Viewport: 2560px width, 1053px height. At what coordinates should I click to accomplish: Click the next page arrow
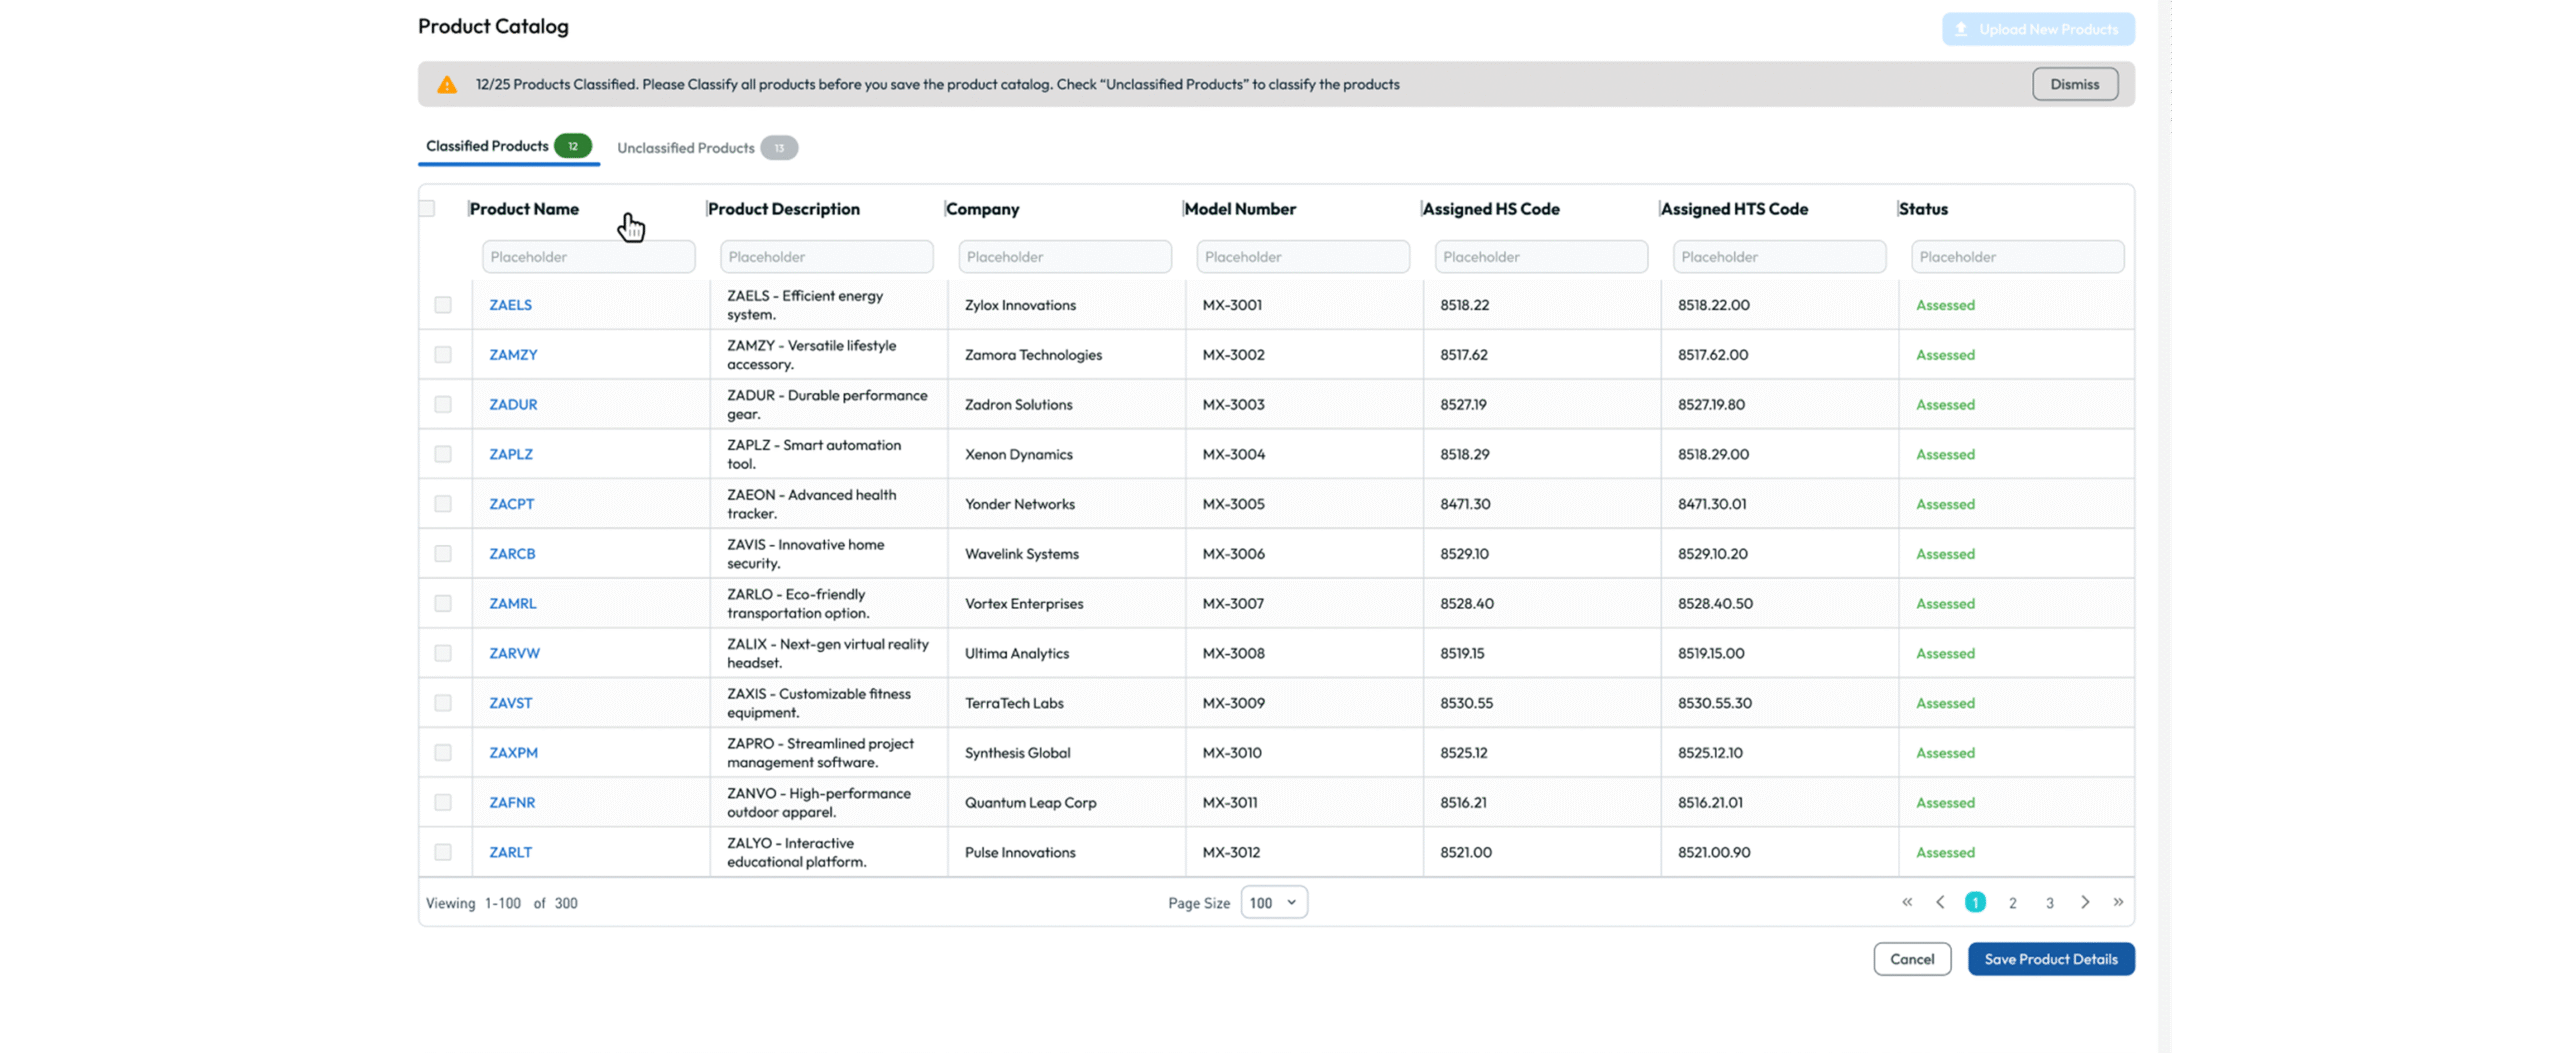pyautogui.click(x=2085, y=902)
